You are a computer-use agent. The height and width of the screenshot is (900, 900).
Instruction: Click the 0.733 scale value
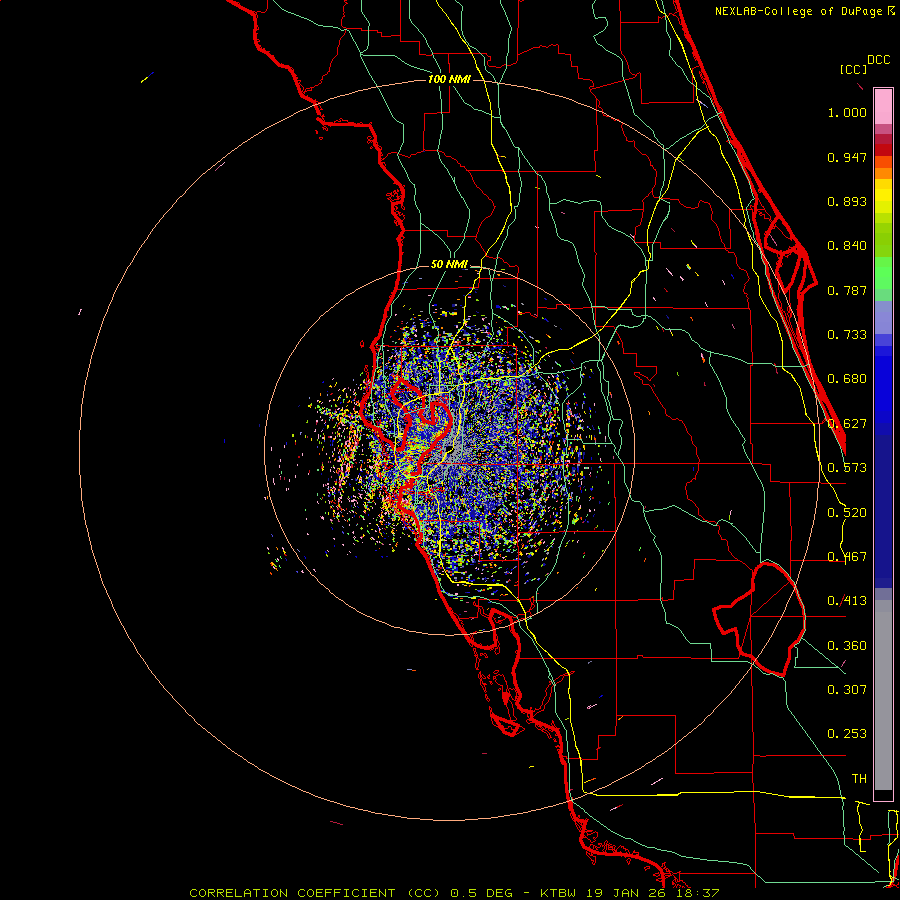tap(847, 335)
